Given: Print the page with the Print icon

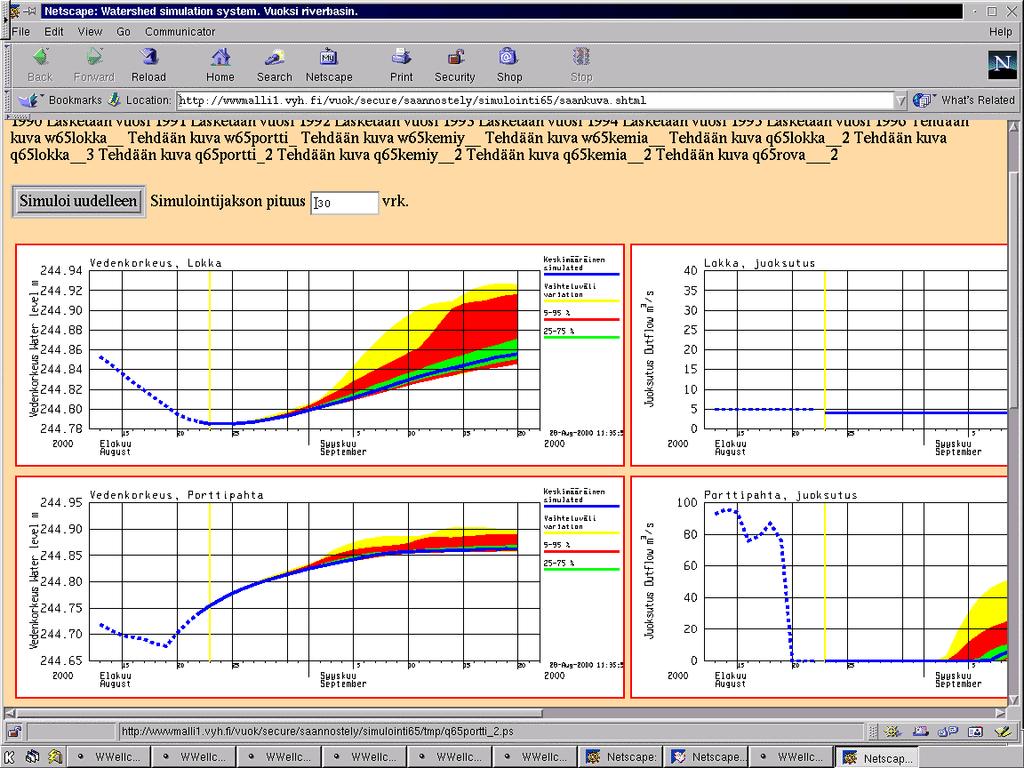Looking at the screenshot, I should 401,57.
